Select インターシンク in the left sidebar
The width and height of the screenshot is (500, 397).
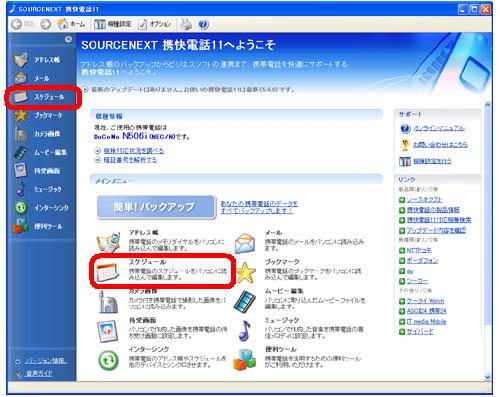(x=41, y=208)
